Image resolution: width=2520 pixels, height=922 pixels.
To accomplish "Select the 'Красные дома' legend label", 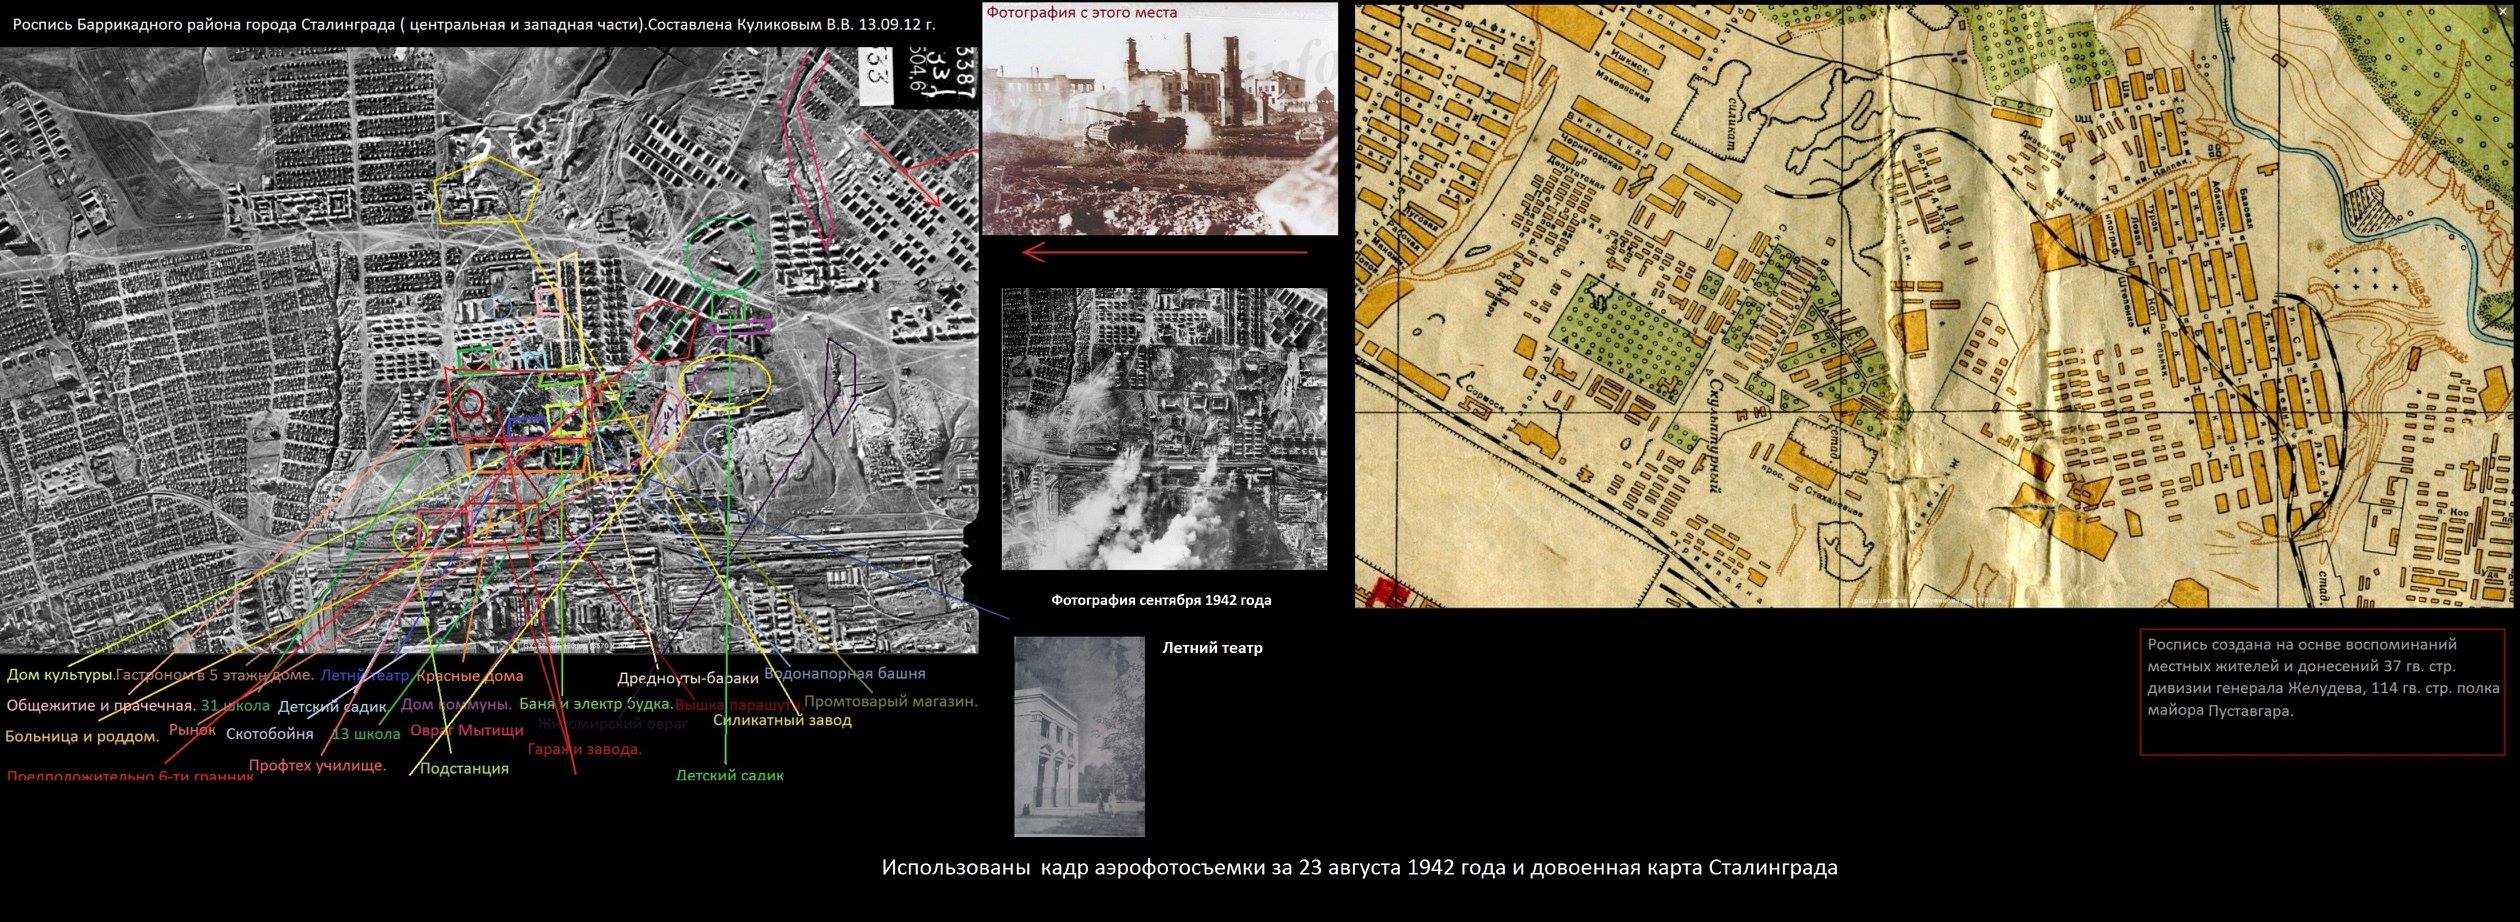I will [x=469, y=676].
